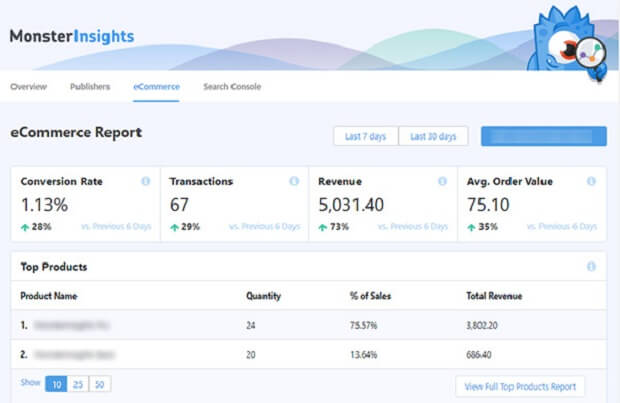The image size is (620, 403).
Task: Click the 75.10 average order value
Action: [x=488, y=205]
